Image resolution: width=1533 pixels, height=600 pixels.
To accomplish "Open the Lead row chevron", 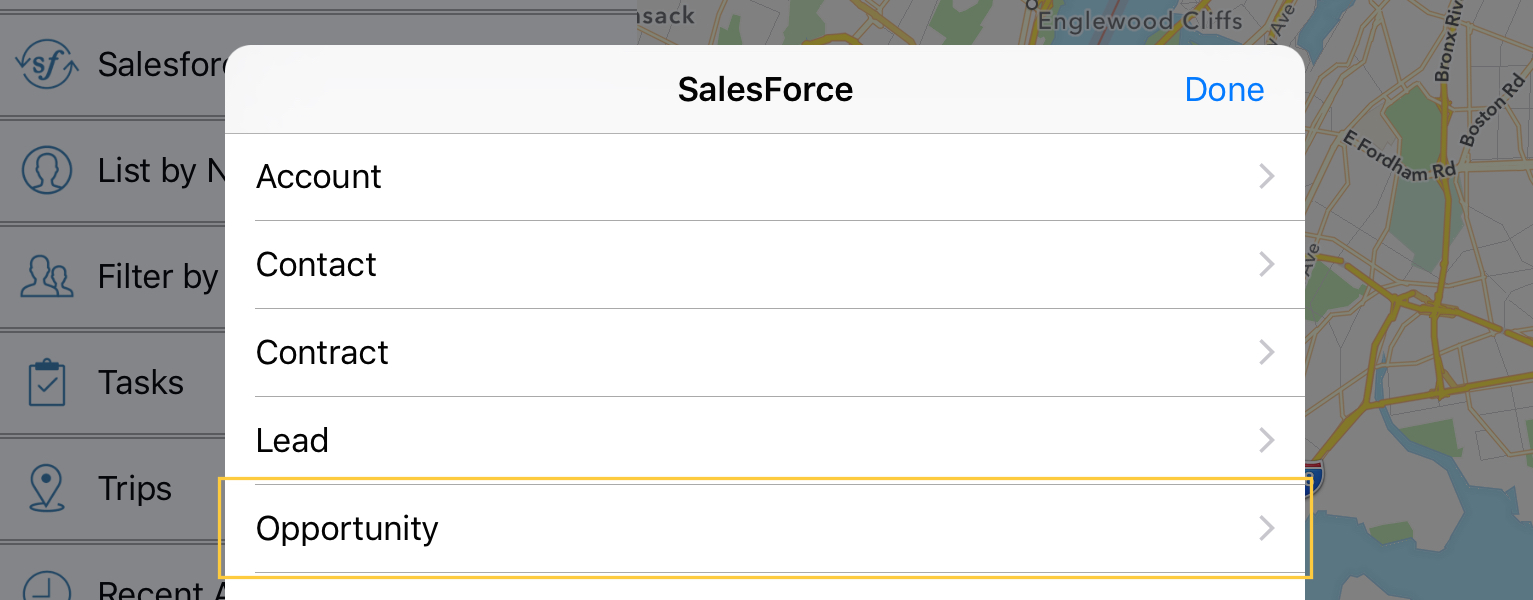I will point(1267,441).
